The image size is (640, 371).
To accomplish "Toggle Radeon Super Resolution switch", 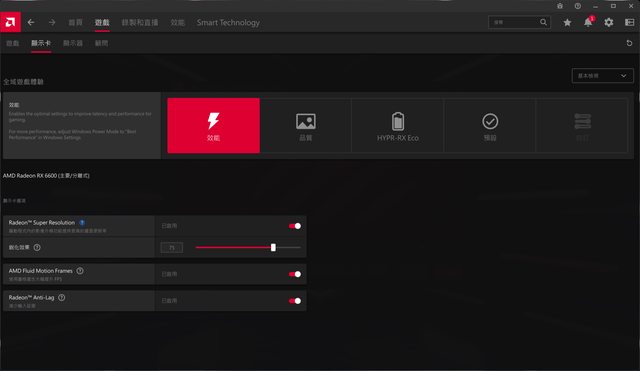I will pyautogui.click(x=295, y=226).
